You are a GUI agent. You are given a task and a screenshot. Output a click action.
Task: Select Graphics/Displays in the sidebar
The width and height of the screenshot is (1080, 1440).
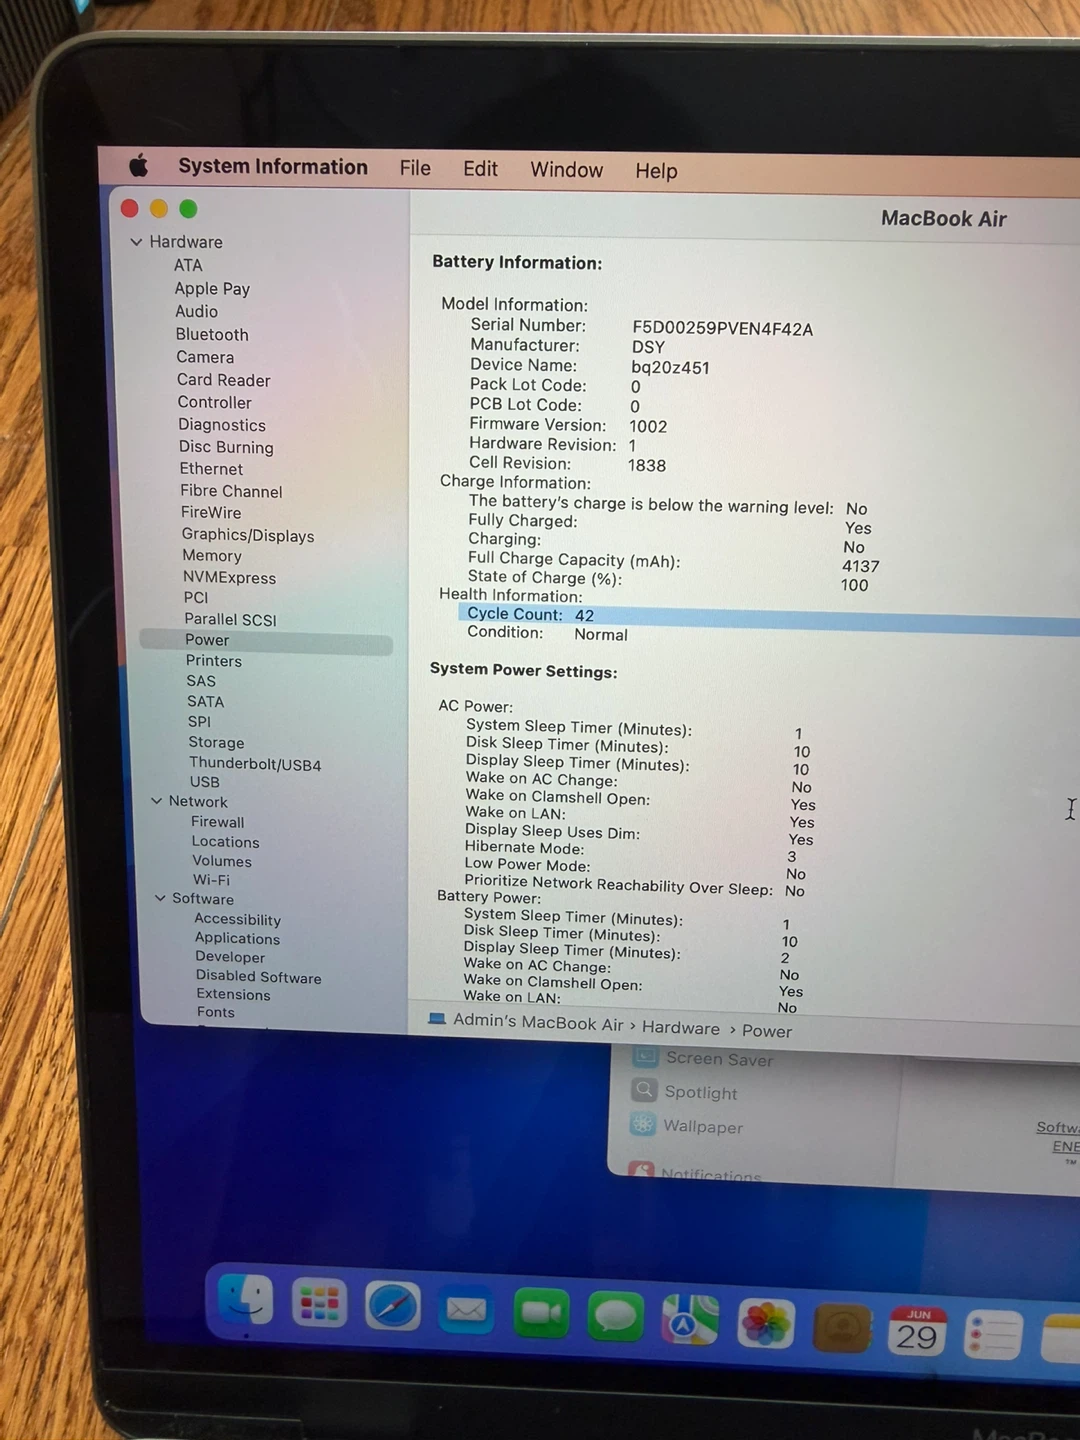(248, 535)
